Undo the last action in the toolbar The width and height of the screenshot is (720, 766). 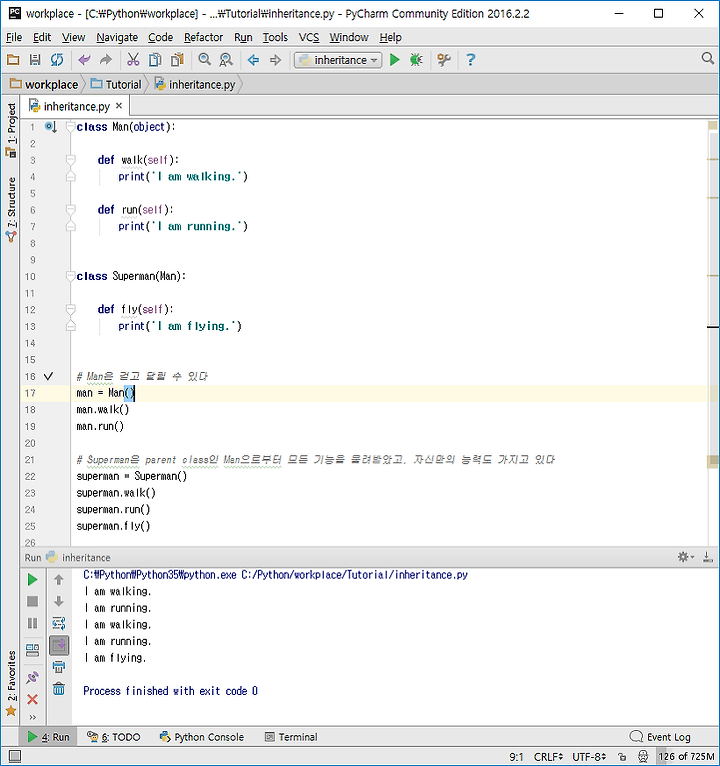85,60
